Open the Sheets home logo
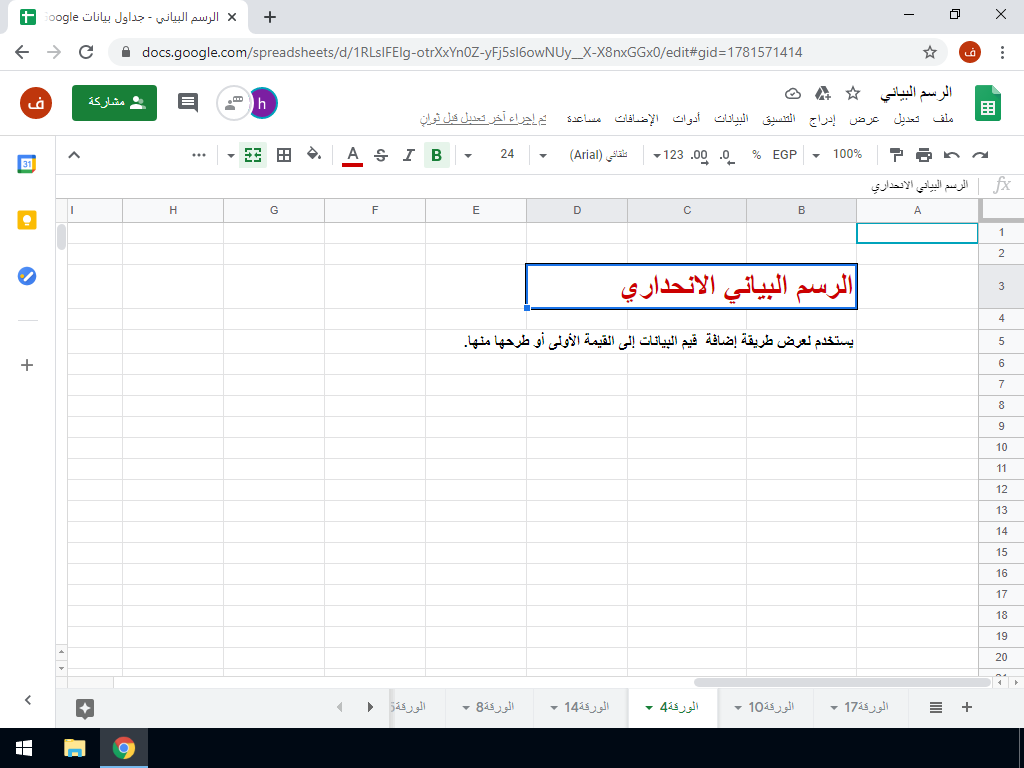The height and width of the screenshot is (768, 1024). click(988, 103)
